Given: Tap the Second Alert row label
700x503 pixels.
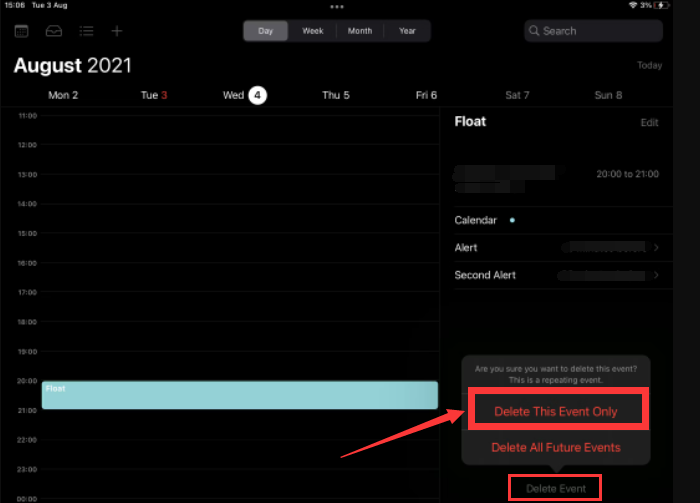Looking at the screenshot, I should click(x=485, y=275).
